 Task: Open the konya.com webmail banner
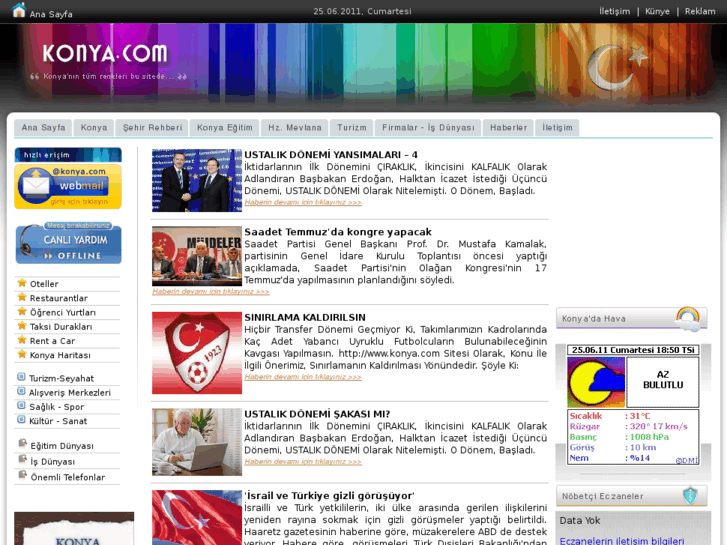click(x=68, y=186)
